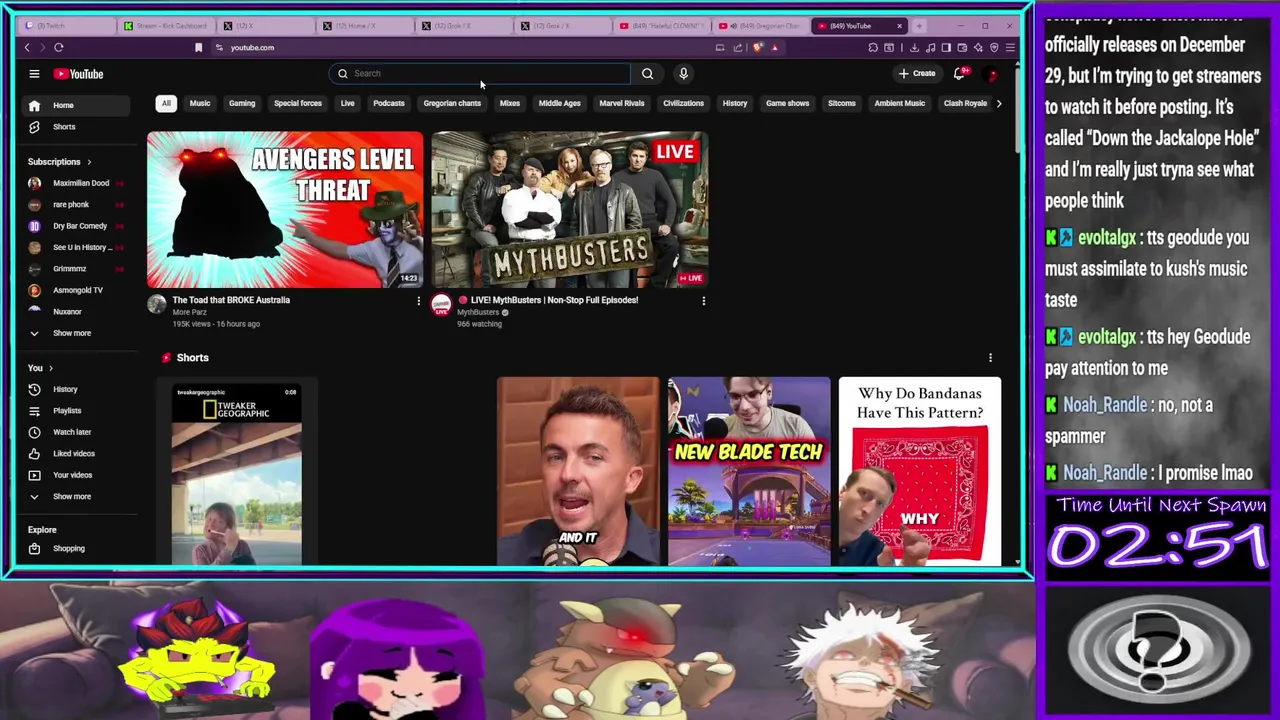
Task: Start voice search with the microphone icon
Action: pos(683,73)
